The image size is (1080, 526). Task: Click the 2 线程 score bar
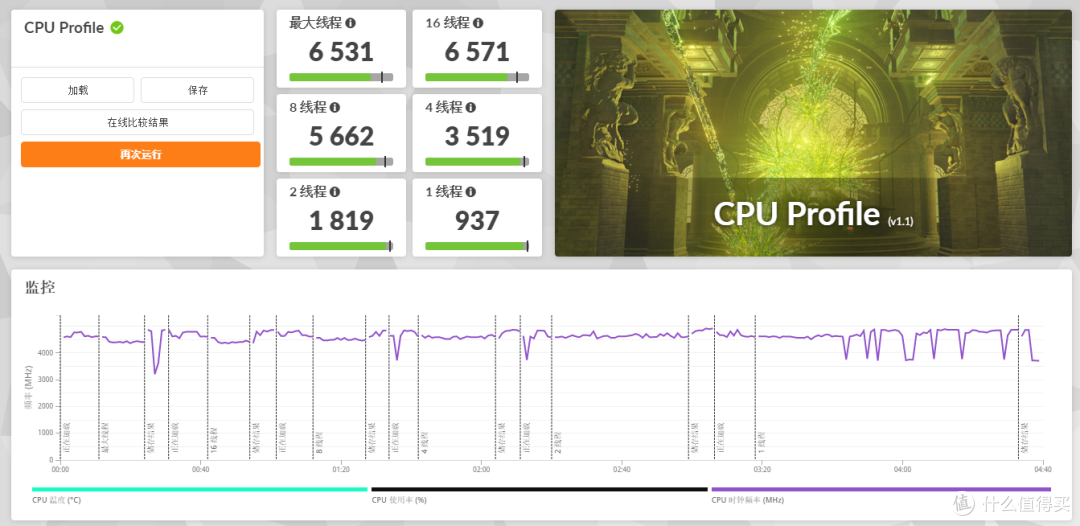(x=341, y=246)
